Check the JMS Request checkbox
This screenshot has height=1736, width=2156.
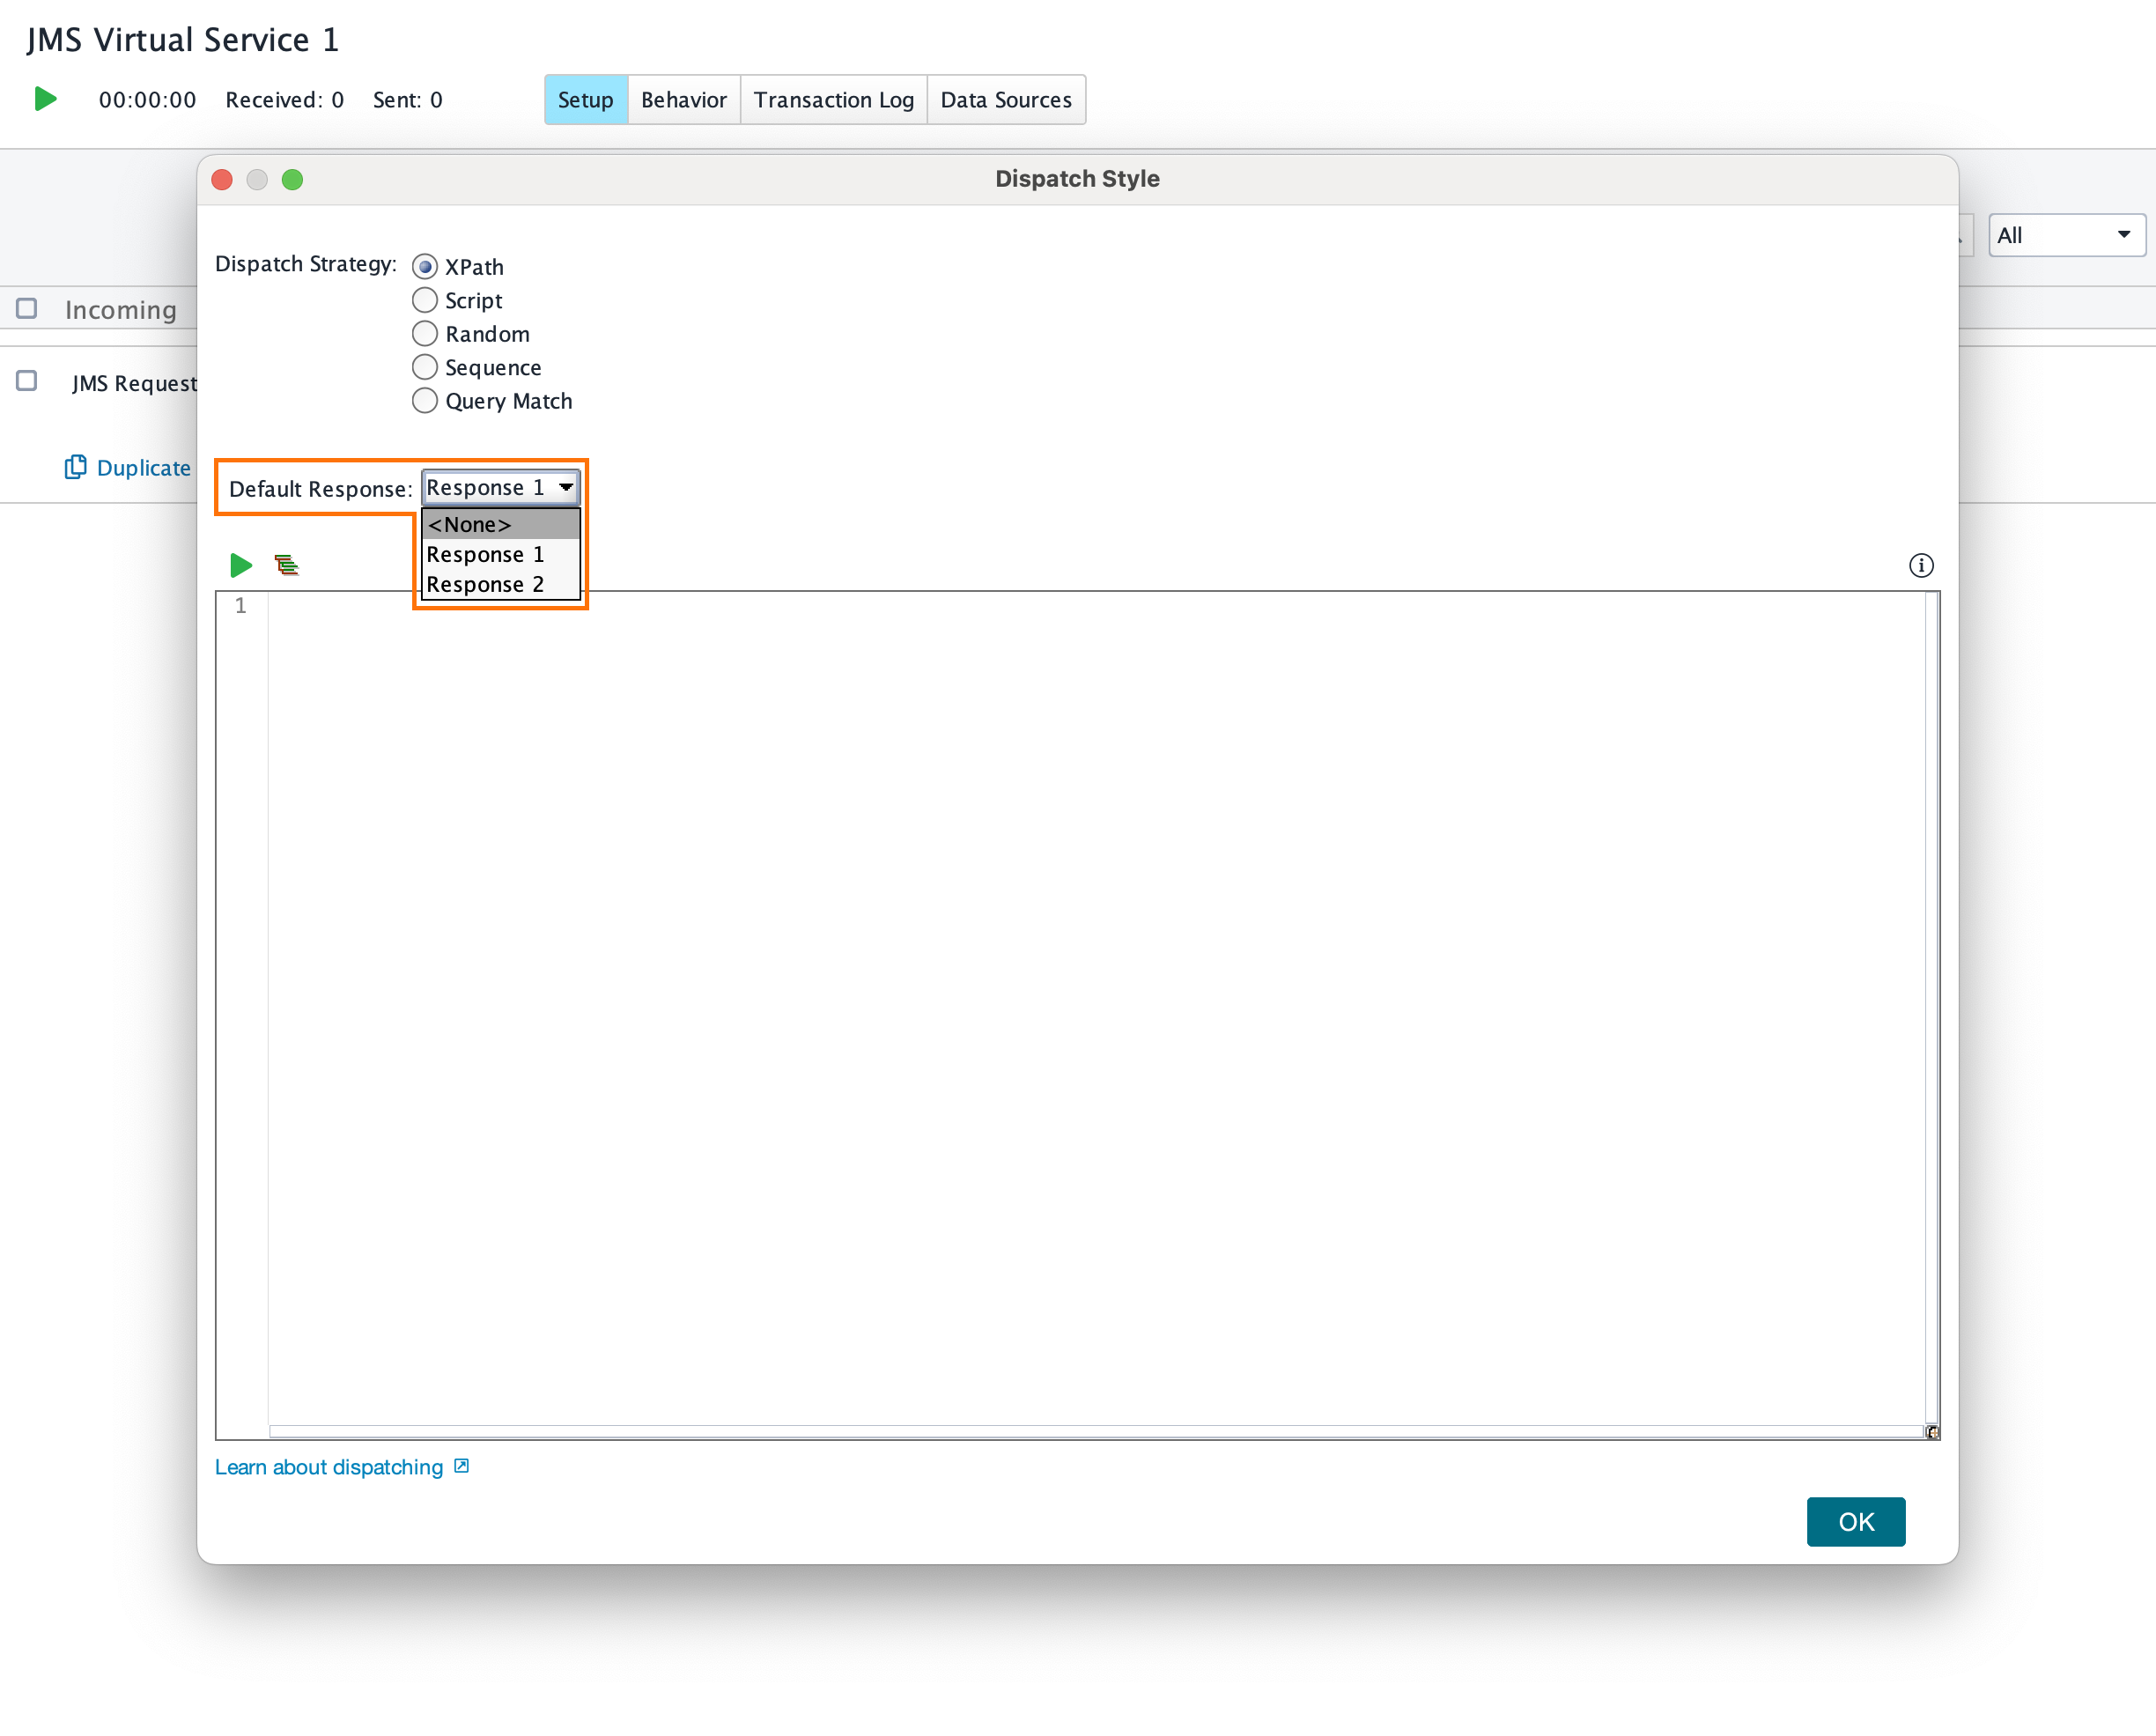pos(26,381)
